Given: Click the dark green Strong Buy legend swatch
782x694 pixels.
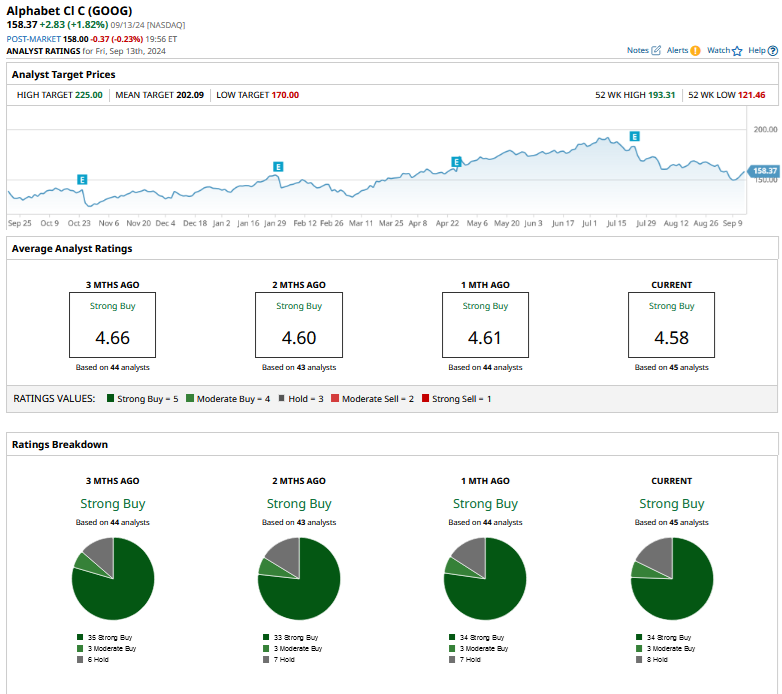Looking at the screenshot, I should pyautogui.click(x=109, y=399).
